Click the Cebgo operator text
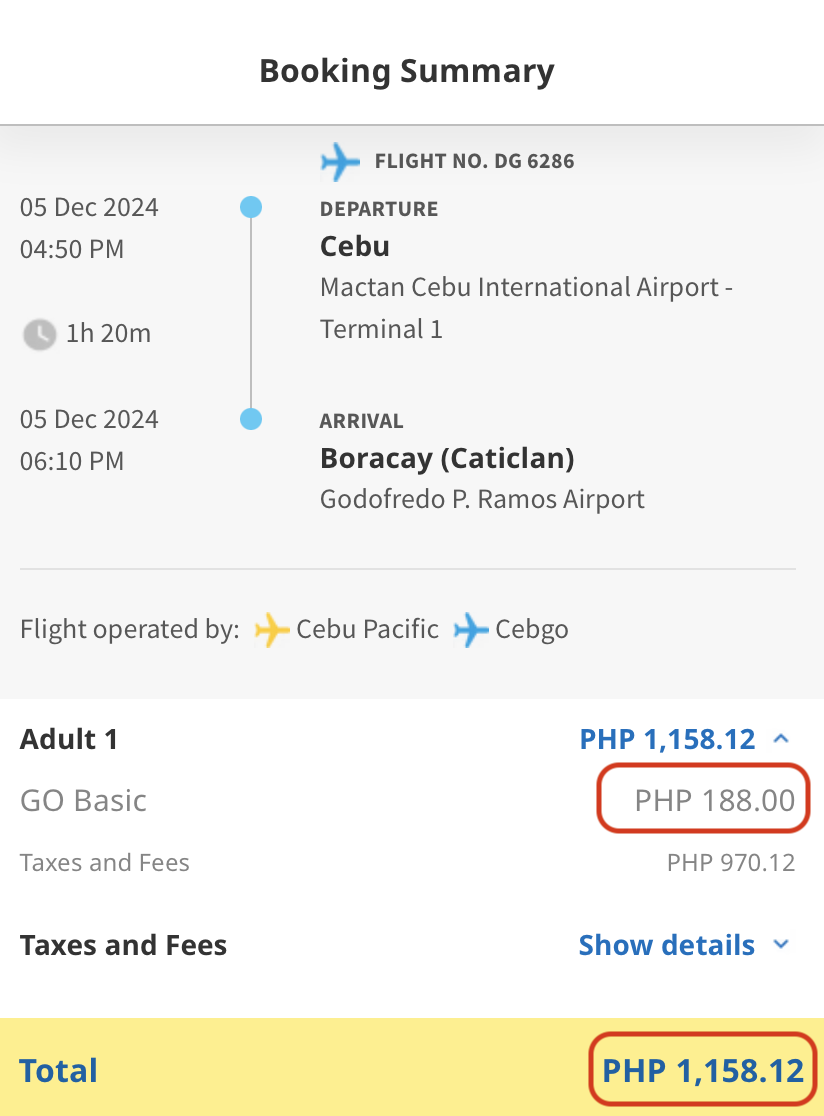Image resolution: width=824 pixels, height=1116 pixels. 532,630
